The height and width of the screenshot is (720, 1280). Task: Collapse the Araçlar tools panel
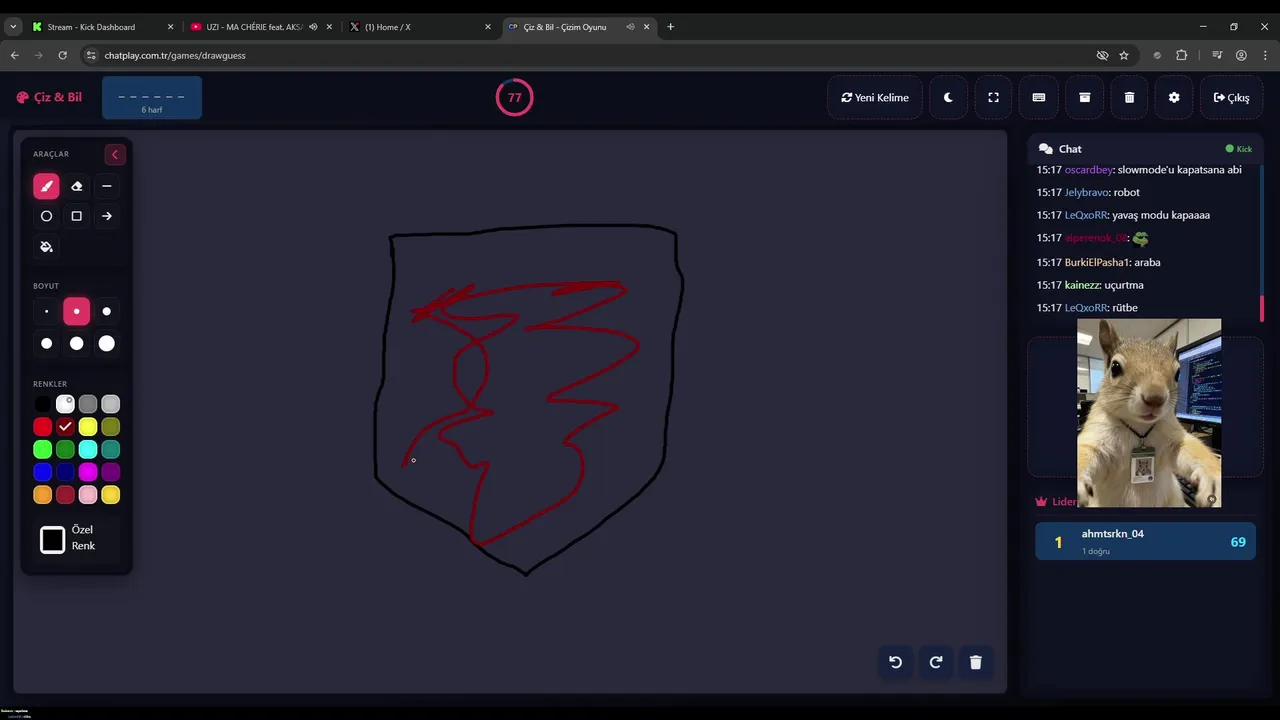114,154
